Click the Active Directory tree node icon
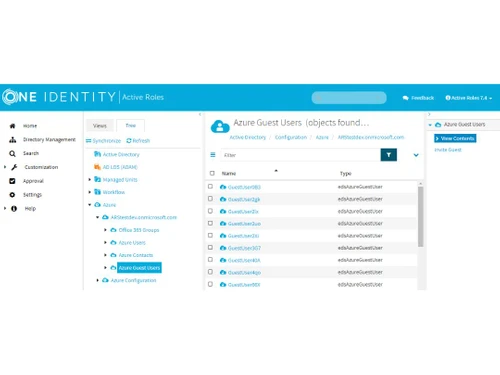 pyautogui.click(x=97, y=154)
